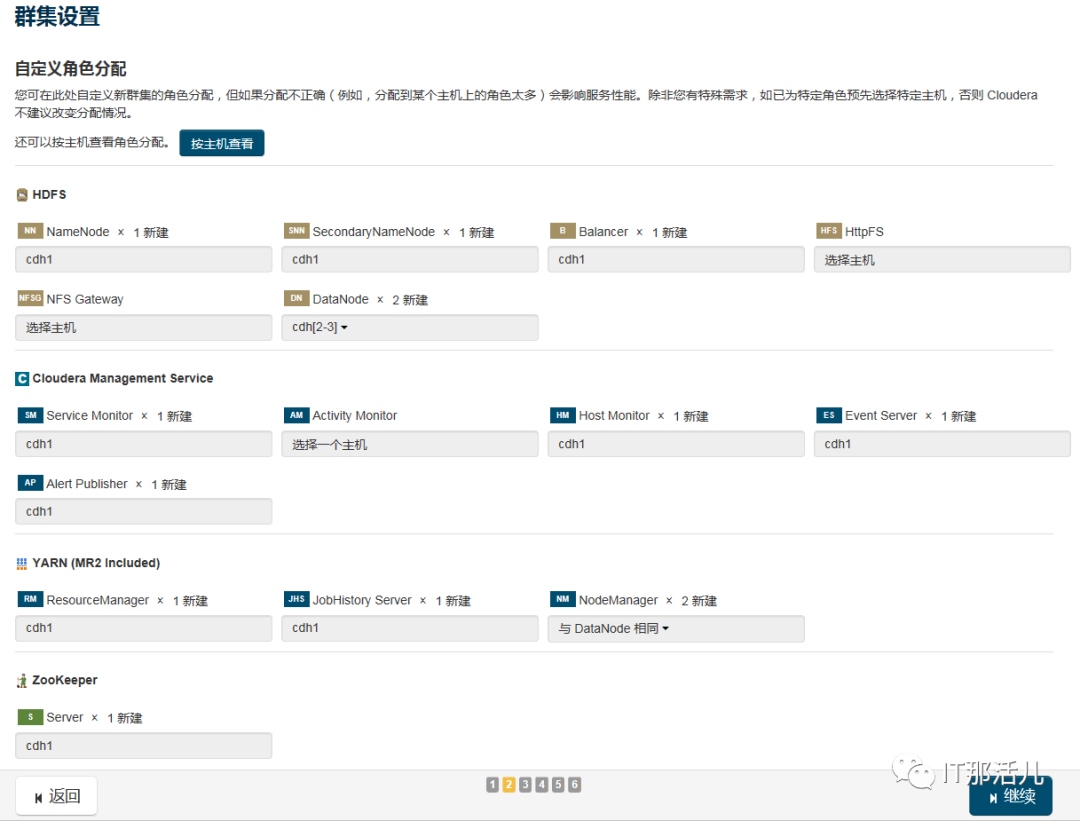Click the Host Monitor role label
The height and width of the screenshot is (821, 1080).
coord(614,416)
